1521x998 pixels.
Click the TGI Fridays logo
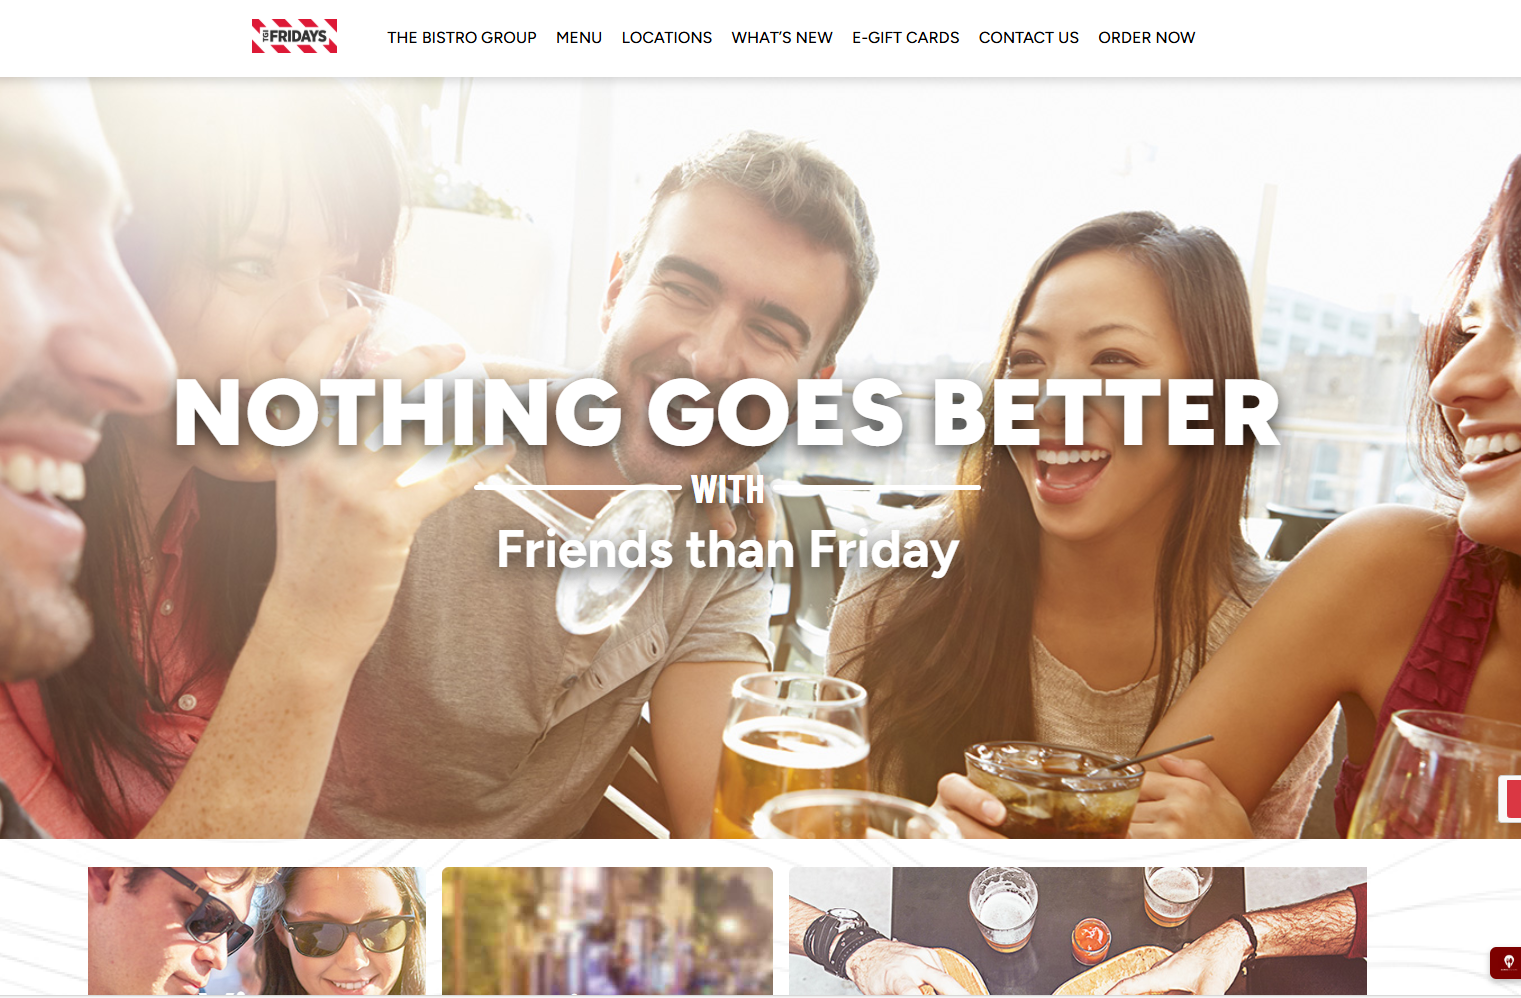coord(294,36)
